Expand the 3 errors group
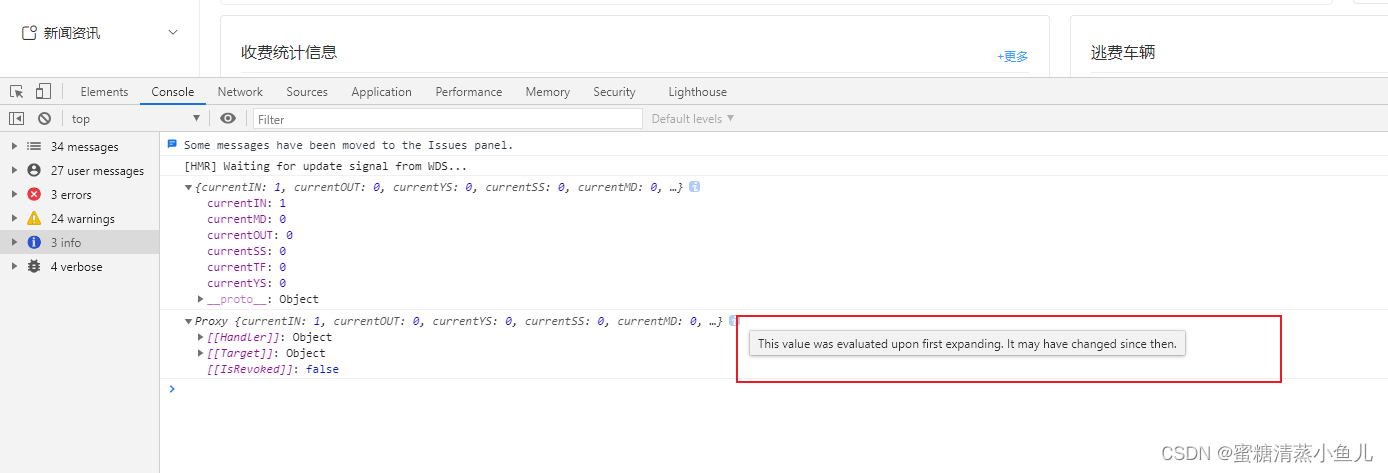1388x473 pixels. coord(14,195)
